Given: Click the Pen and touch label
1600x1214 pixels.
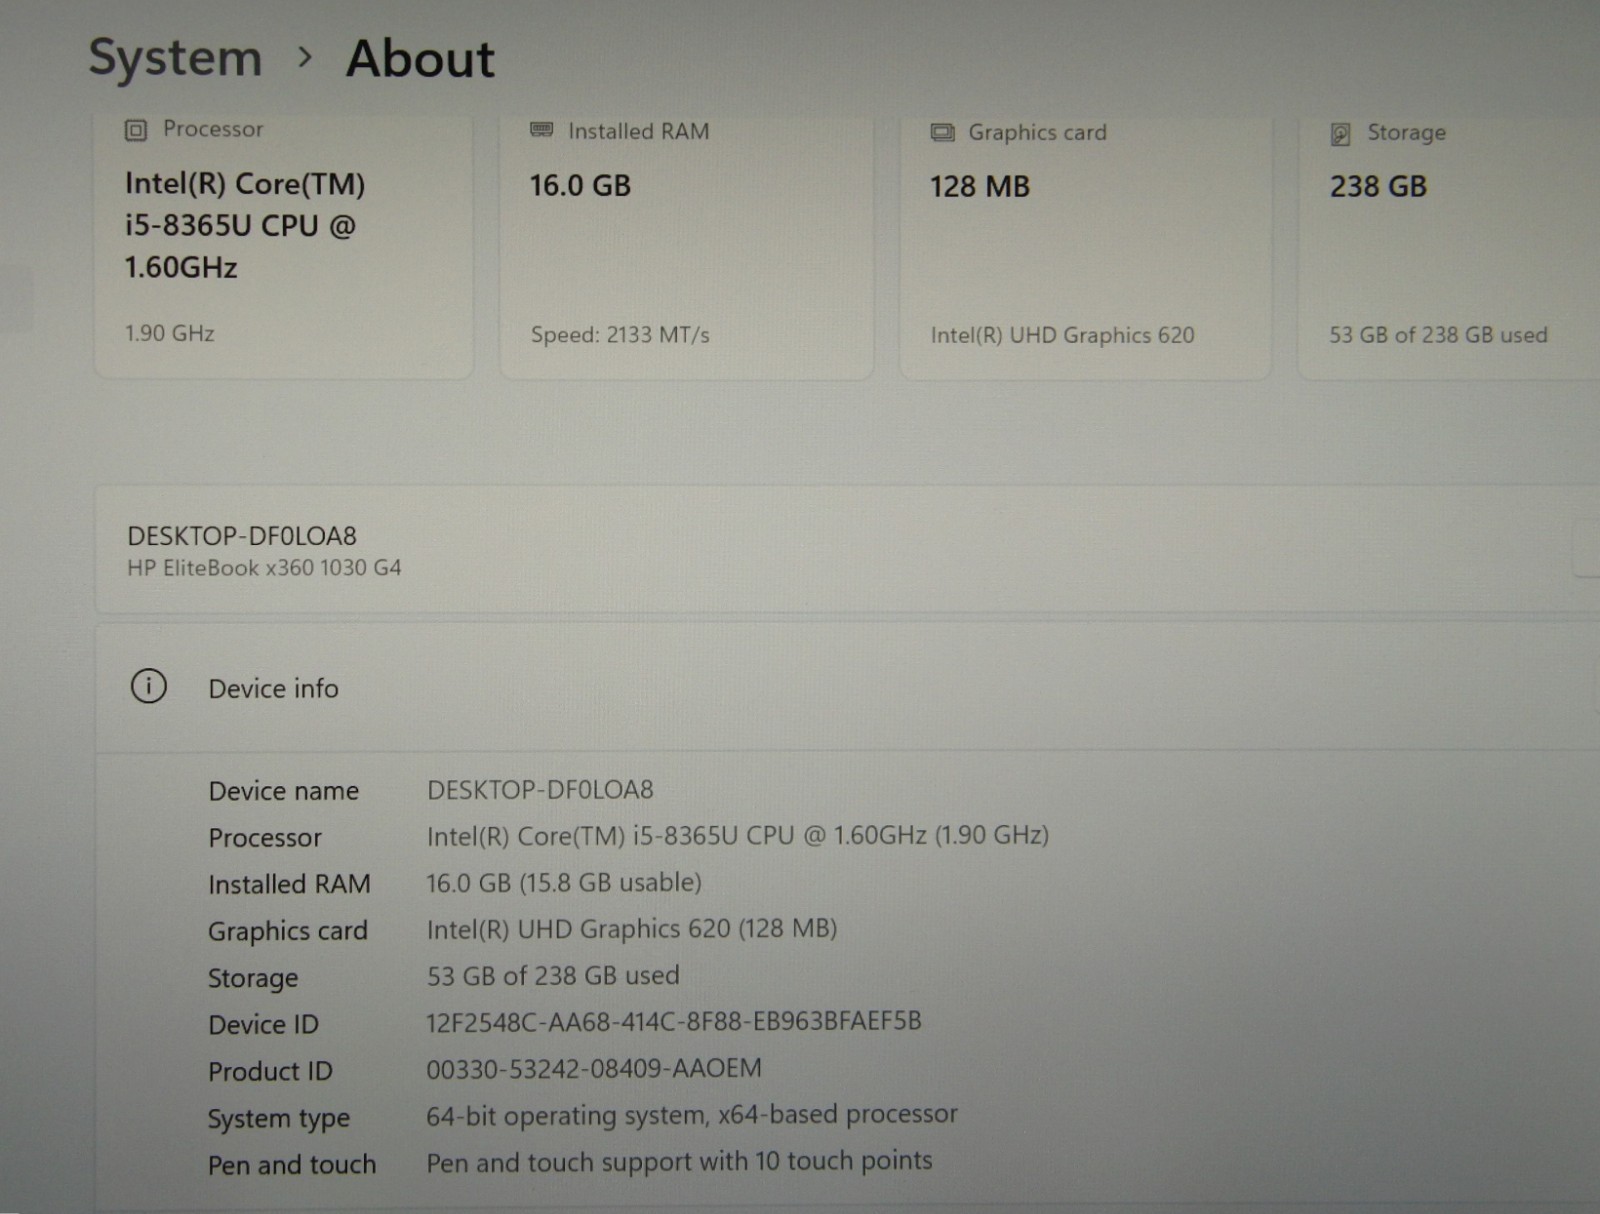Looking at the screenshot, I should (x=292, y=1165).
